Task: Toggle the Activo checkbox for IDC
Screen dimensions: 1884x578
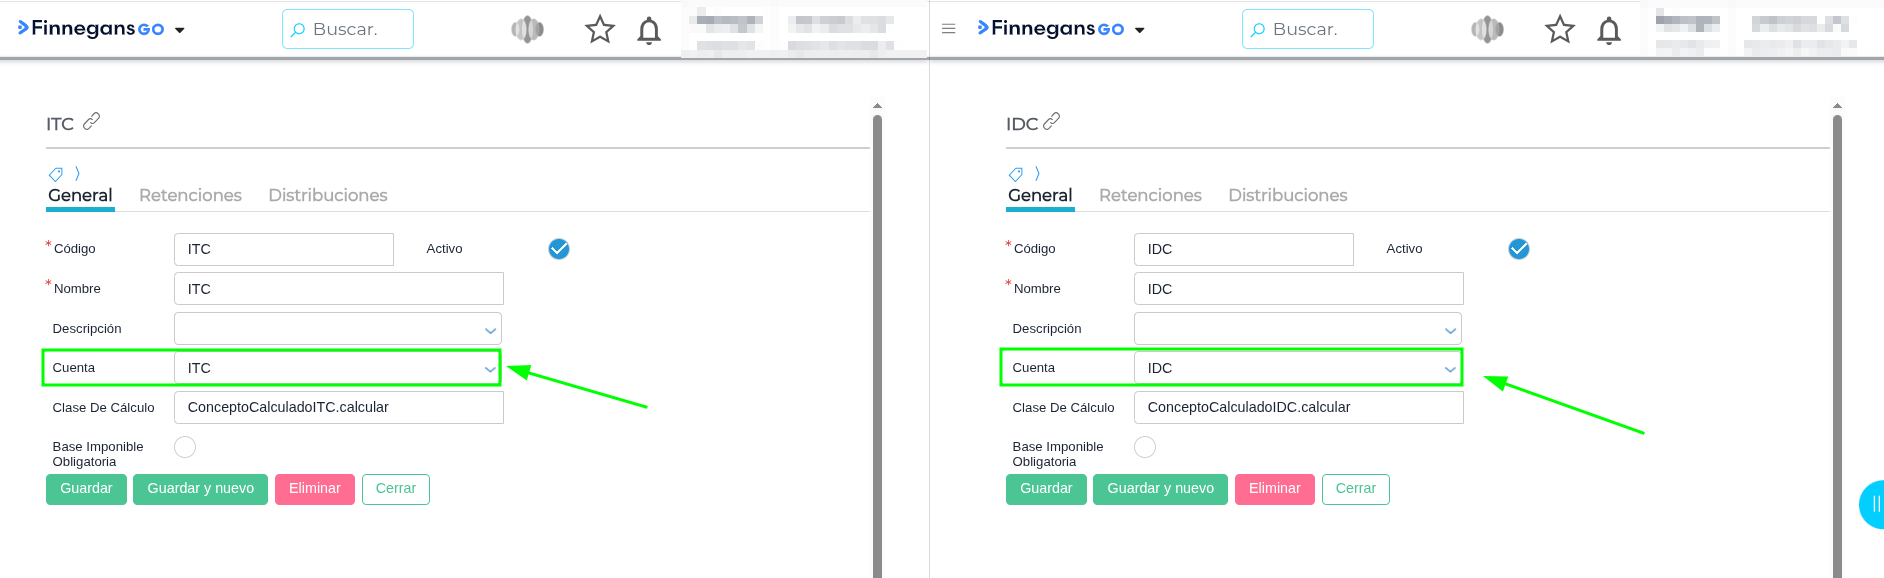Action: click(1519, 249)
